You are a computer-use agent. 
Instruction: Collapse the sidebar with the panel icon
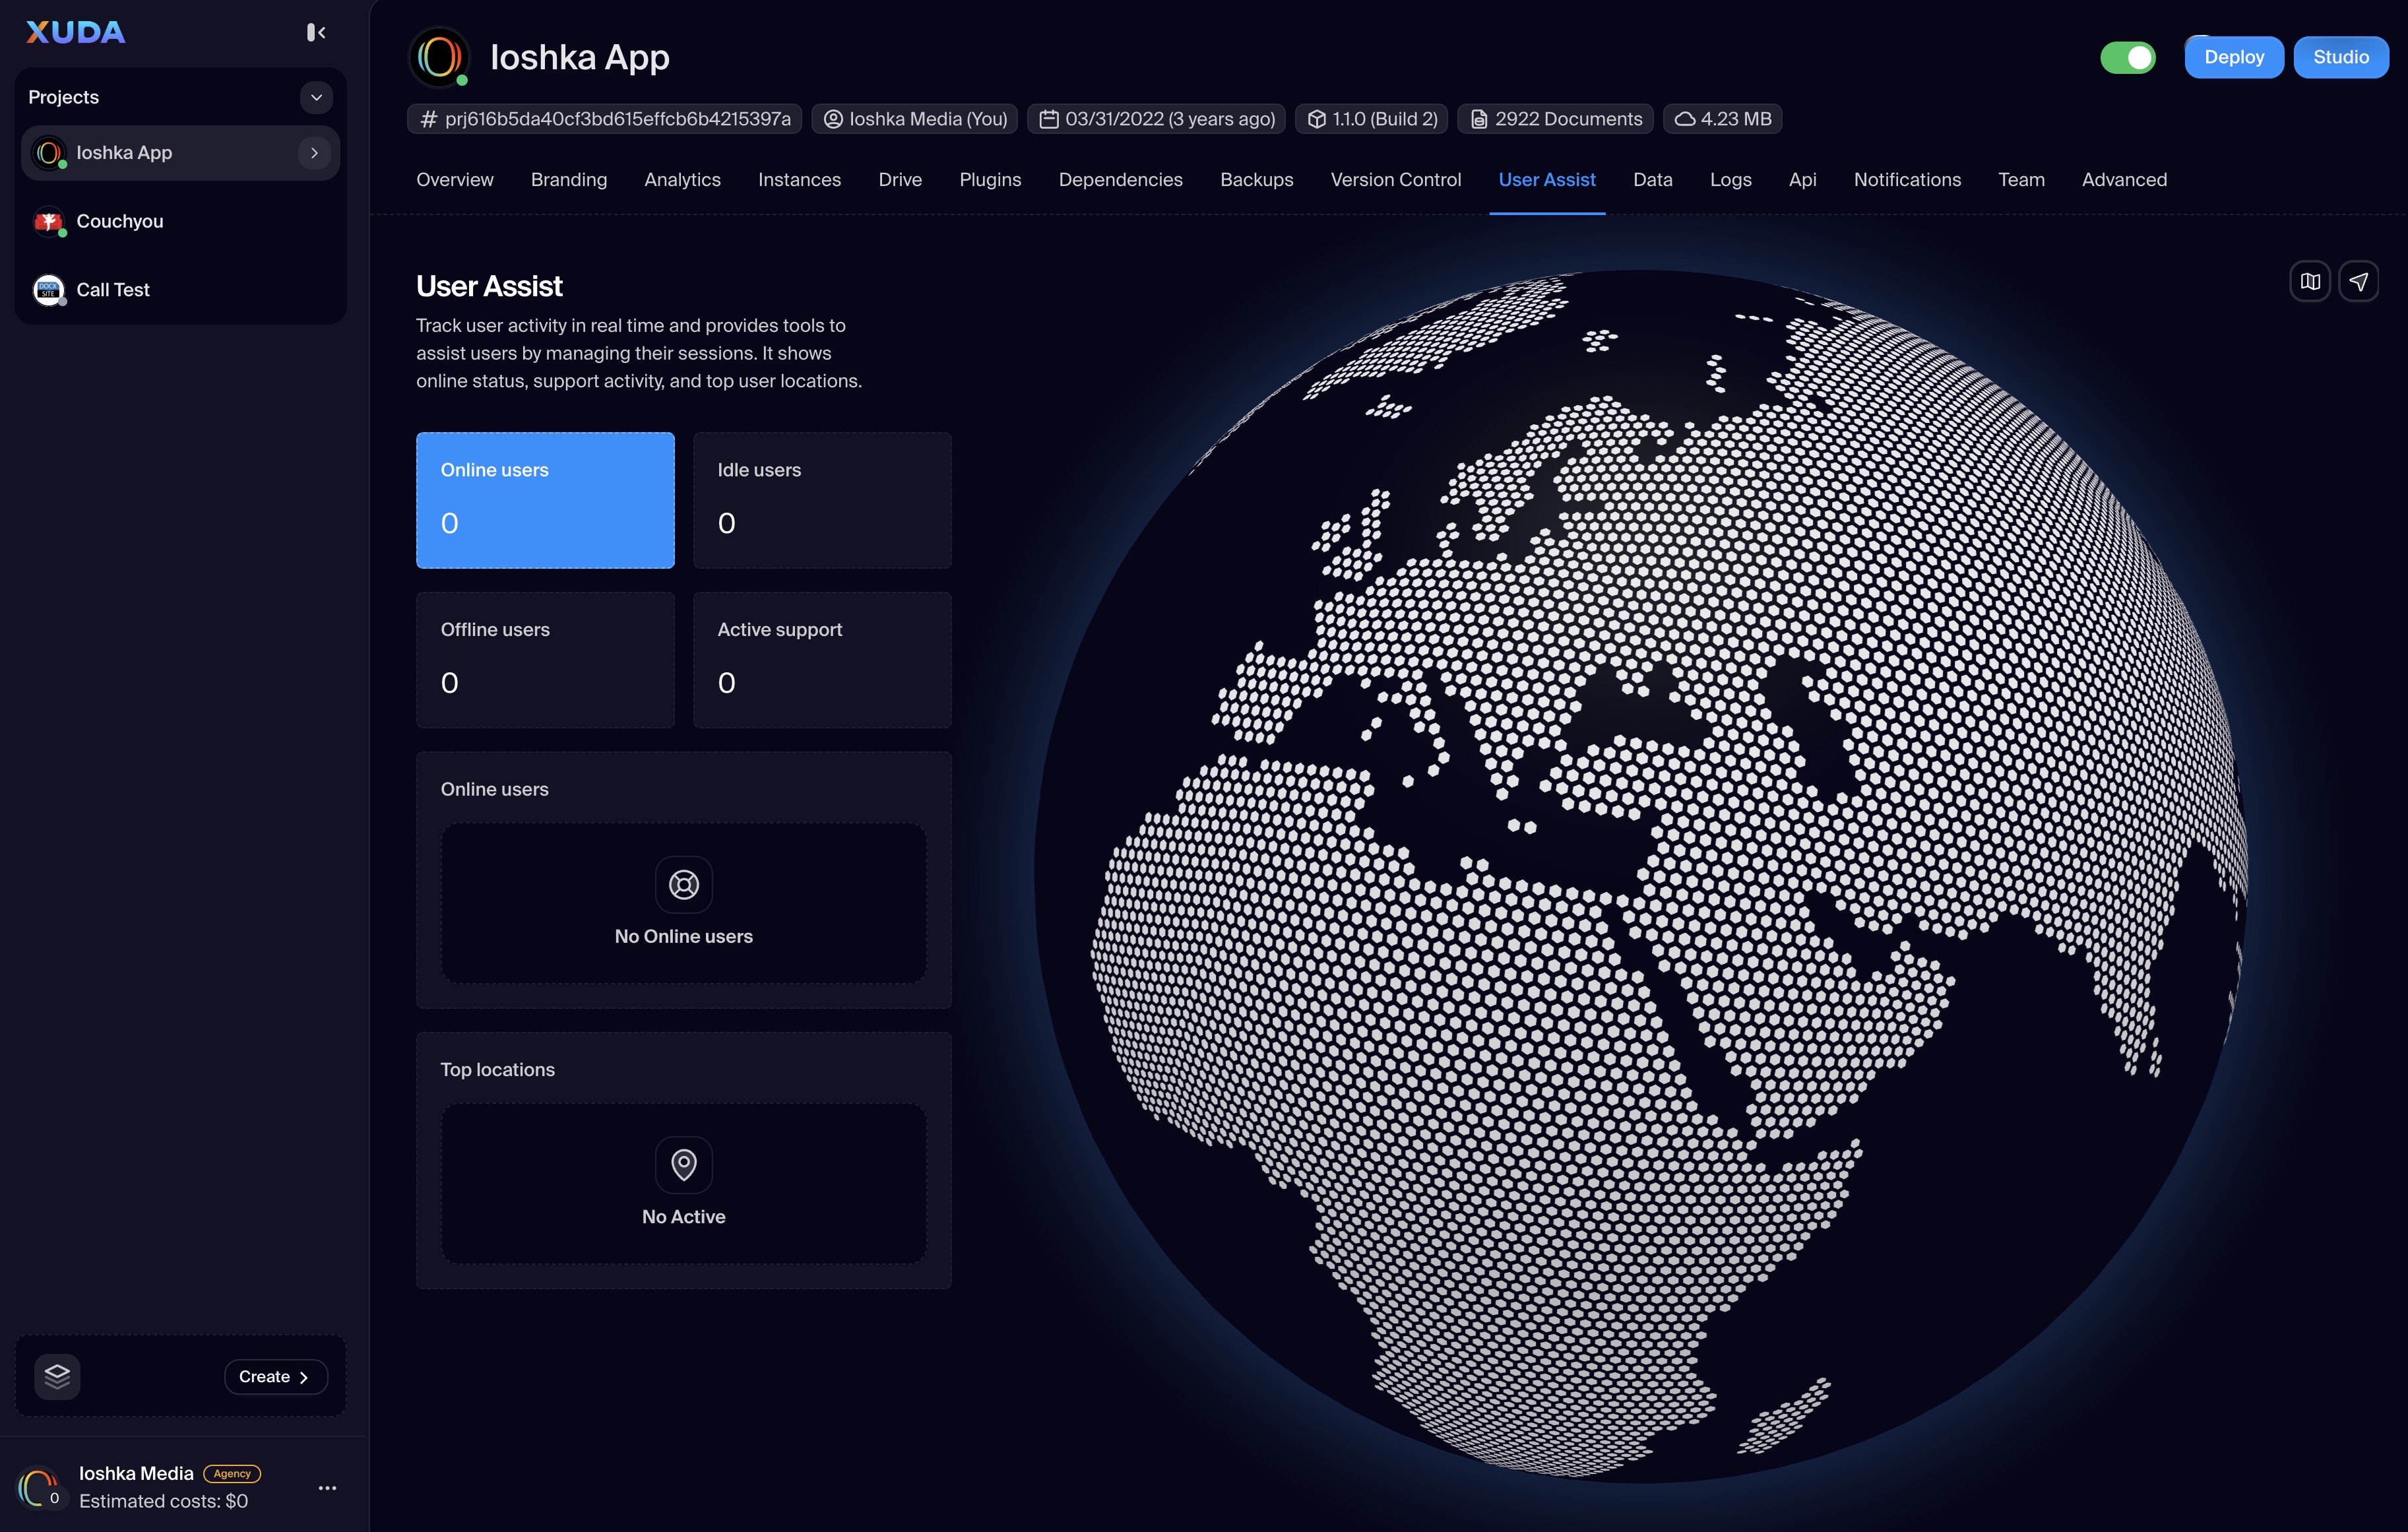[x=316, y=33]
